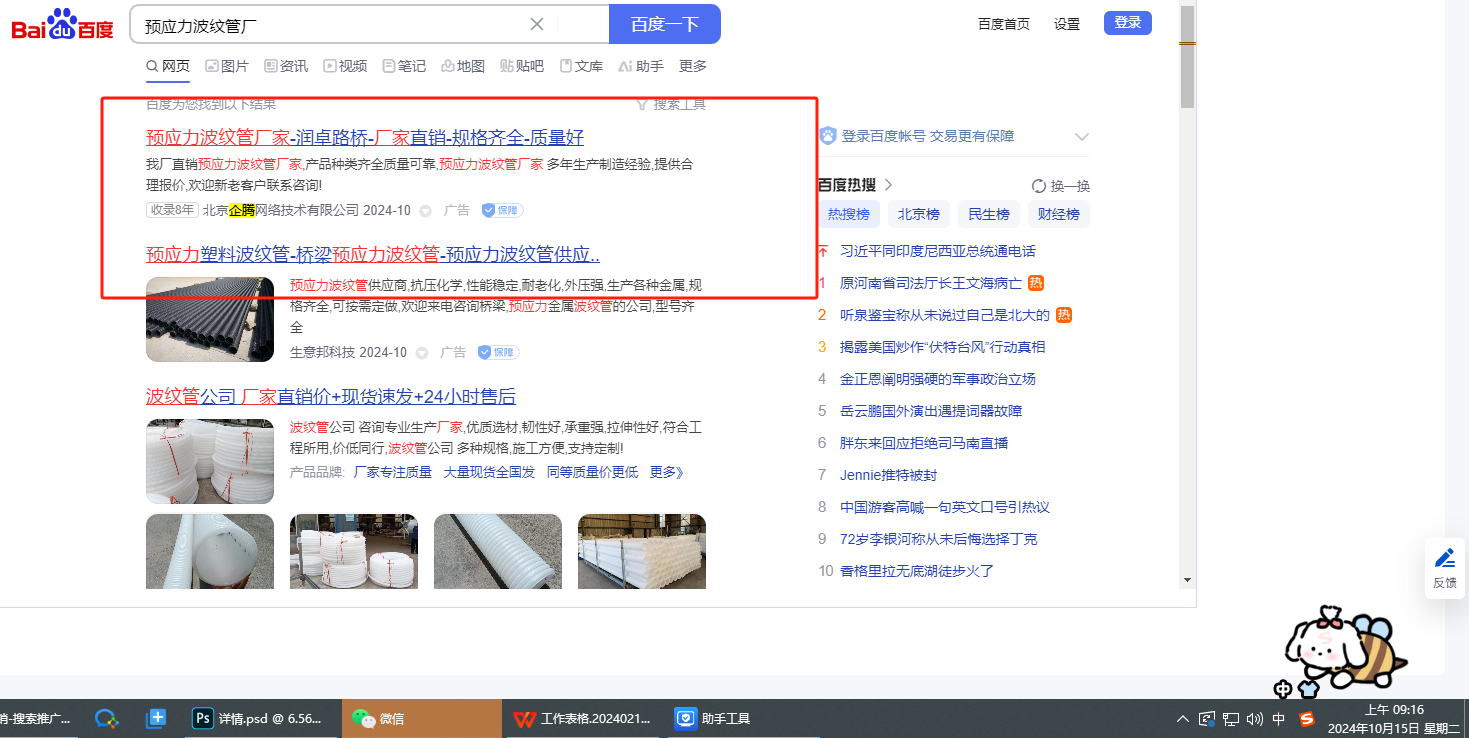Open dropdown arrow beside 北京企腾 2024-10
The height and width of the screenshot is (738, 1469).
(424, 211)
